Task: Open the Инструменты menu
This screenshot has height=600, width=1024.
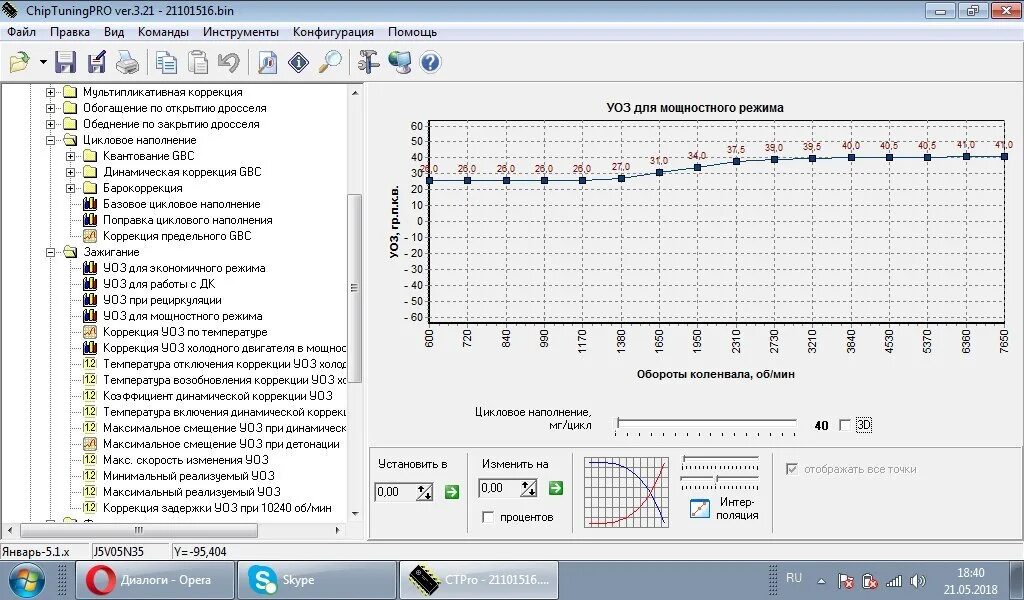Action: (x=241, y=32)
